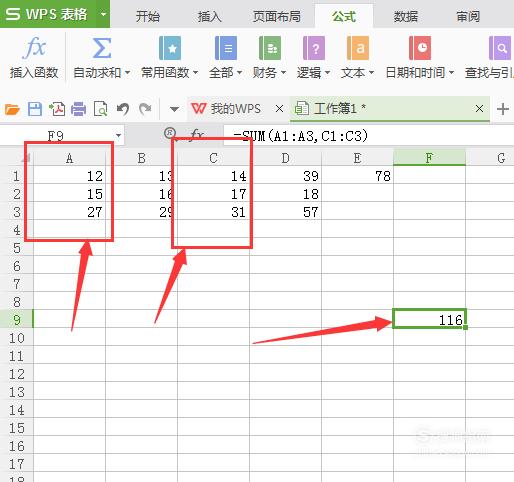Select cell D3 containing 57

point(285,212)
